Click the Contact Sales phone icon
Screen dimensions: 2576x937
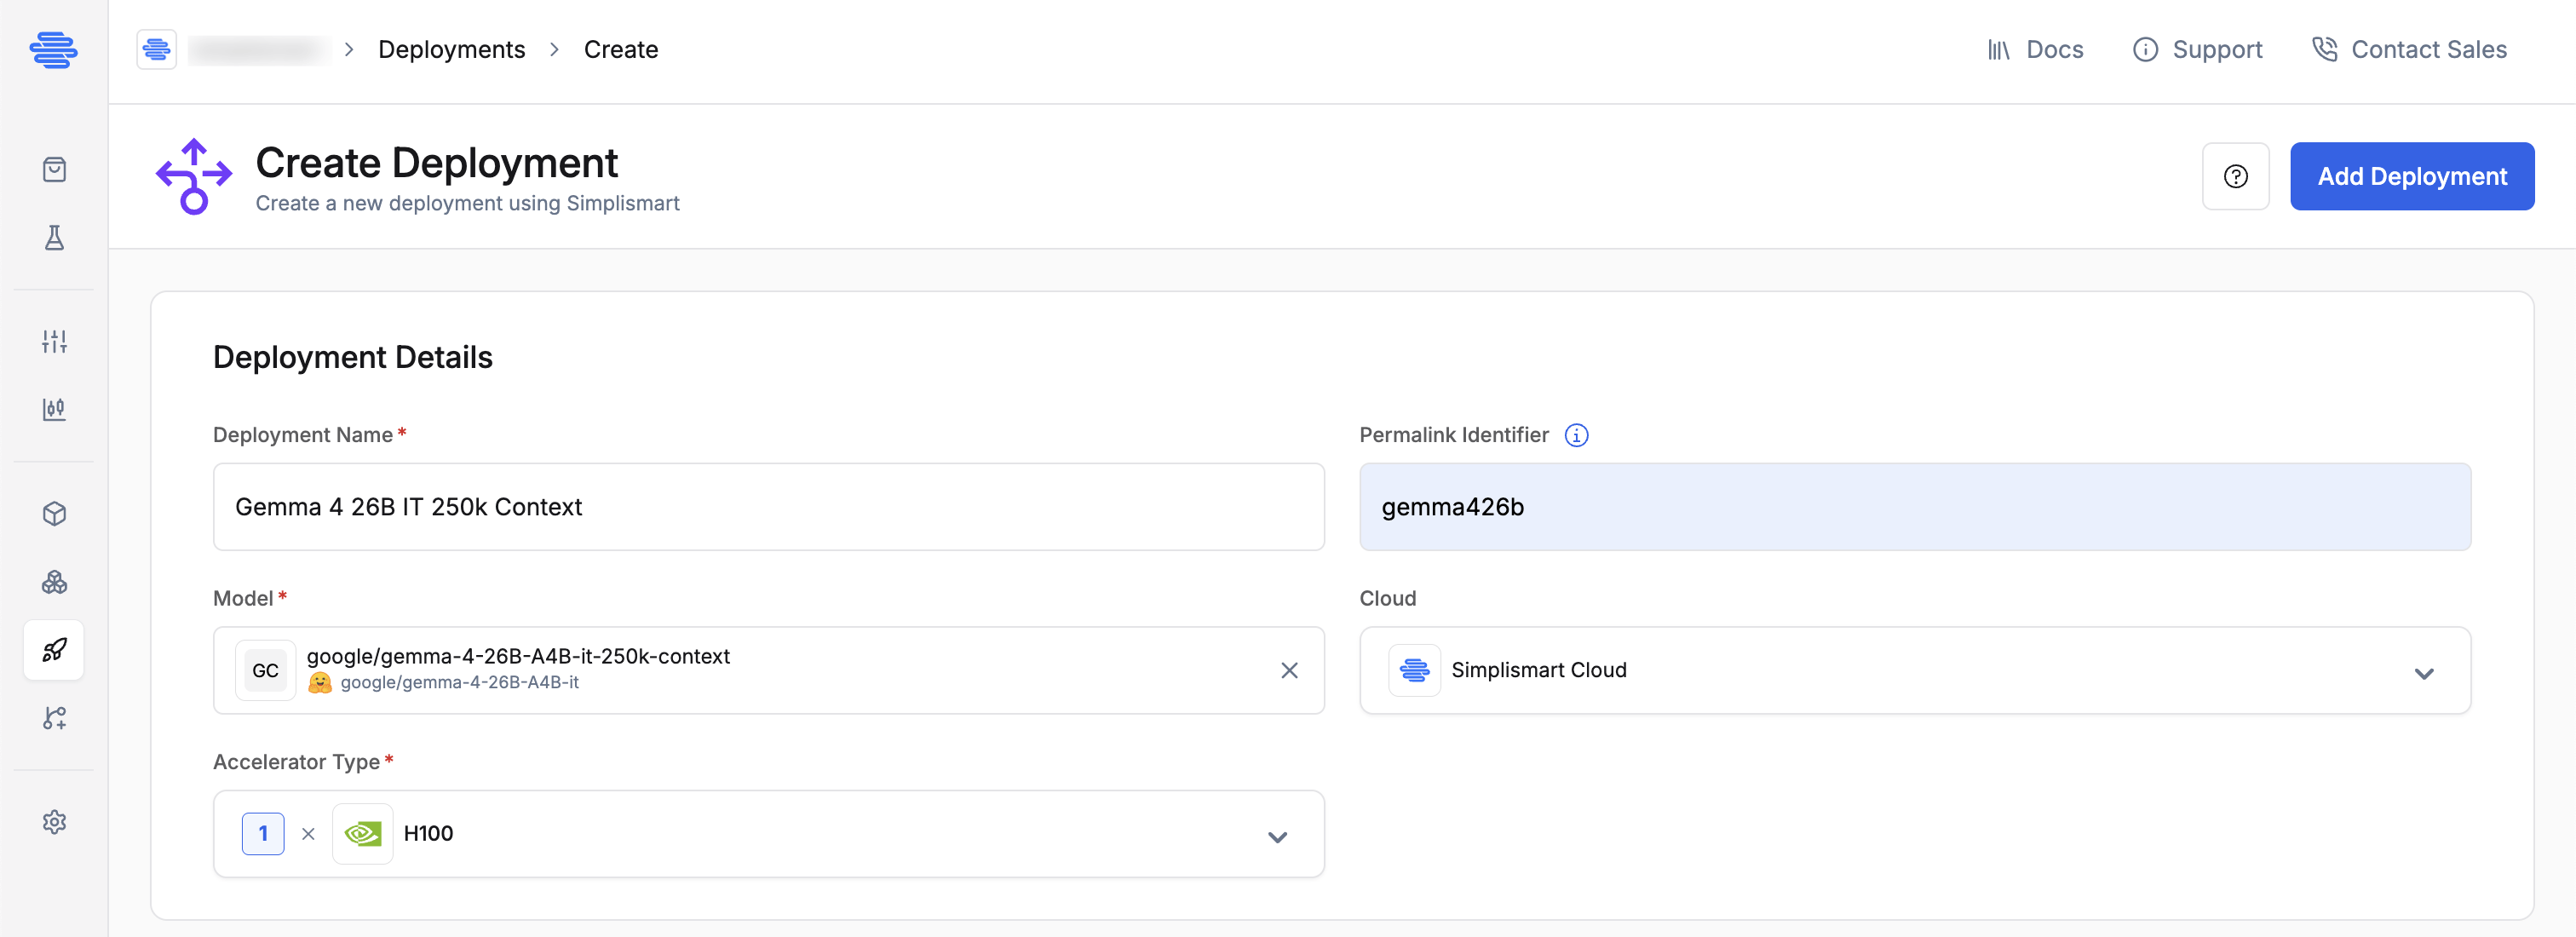(2324, 49)
